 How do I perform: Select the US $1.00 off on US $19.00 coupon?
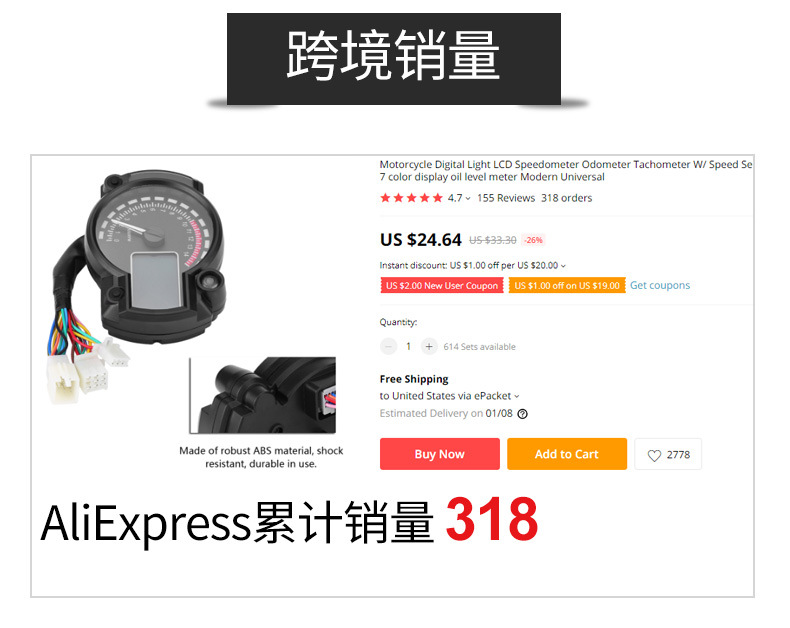click(x=567, y=285)
